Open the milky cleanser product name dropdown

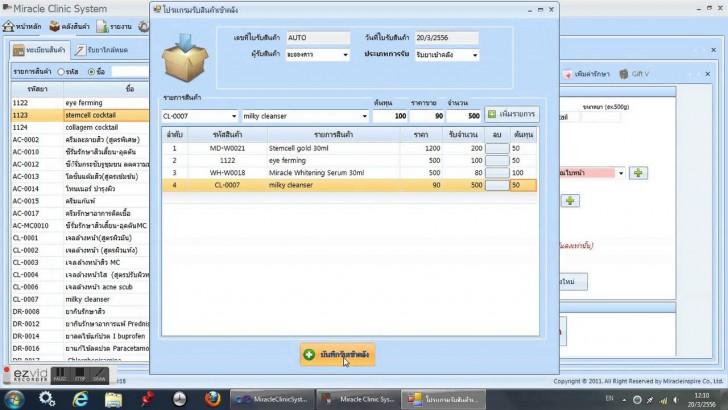coord(364,116)
